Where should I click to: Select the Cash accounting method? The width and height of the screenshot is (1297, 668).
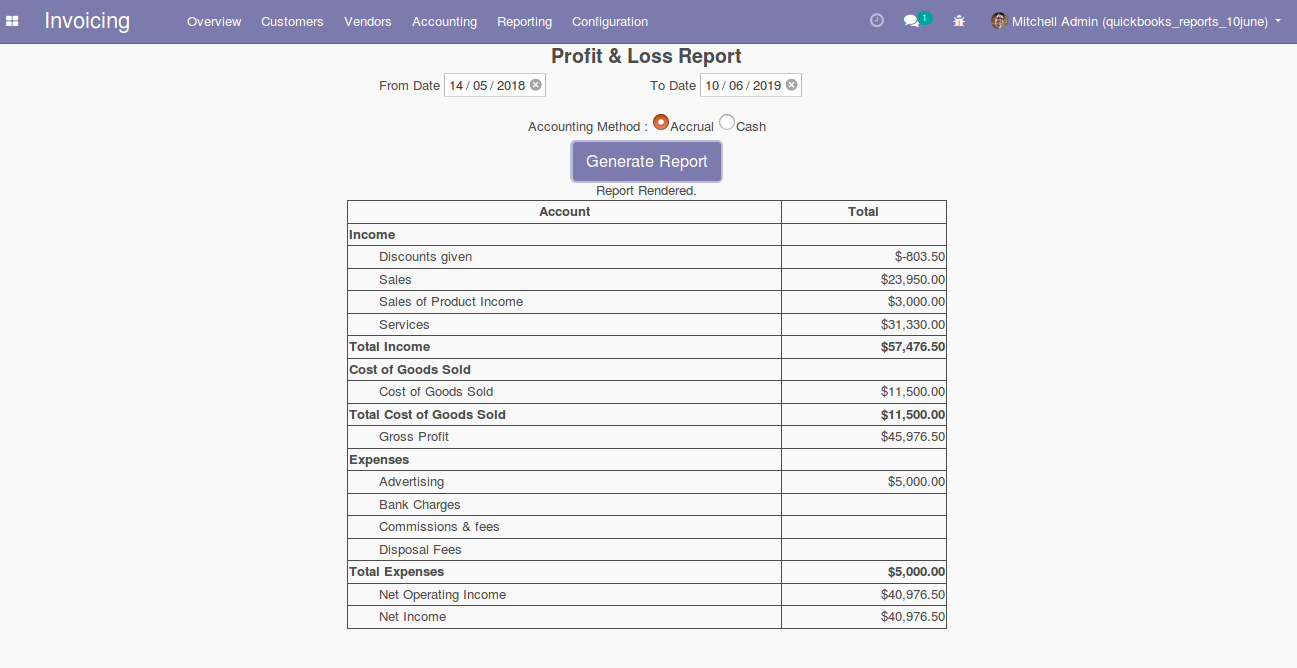click(x=727, y=122)
